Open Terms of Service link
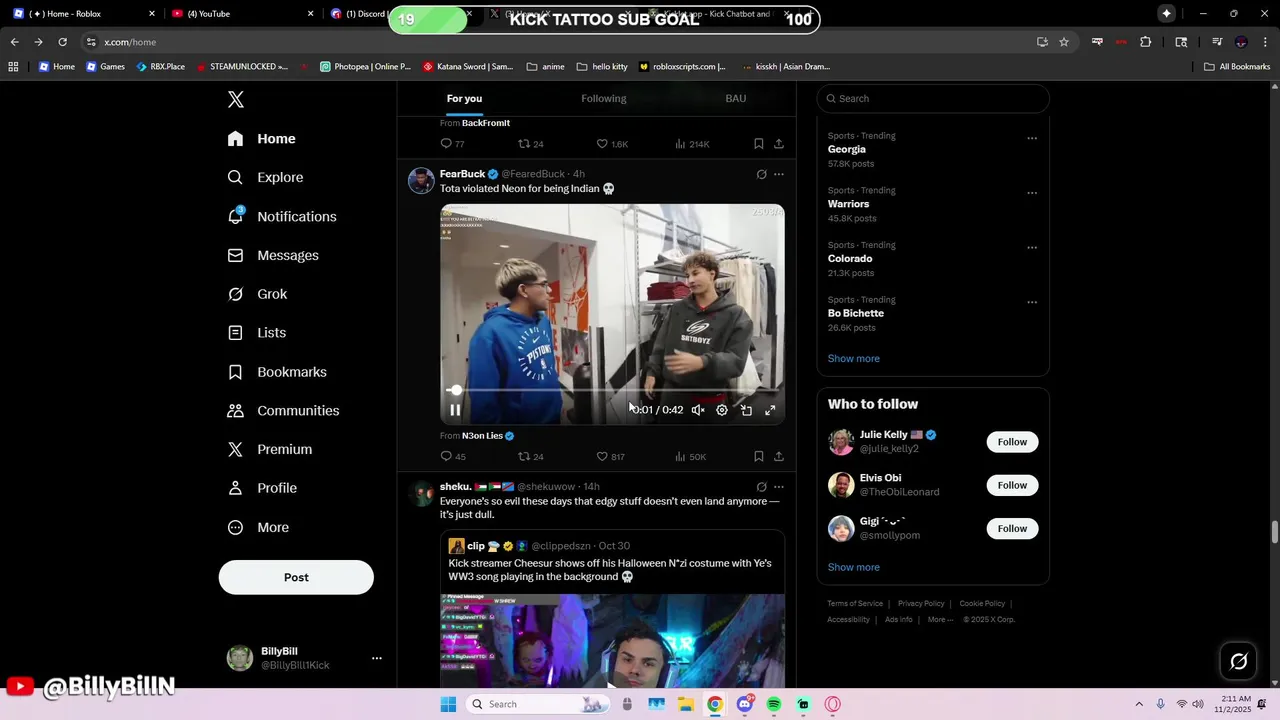This screenshot has width=1280, height=720. (x=855, y=604)
